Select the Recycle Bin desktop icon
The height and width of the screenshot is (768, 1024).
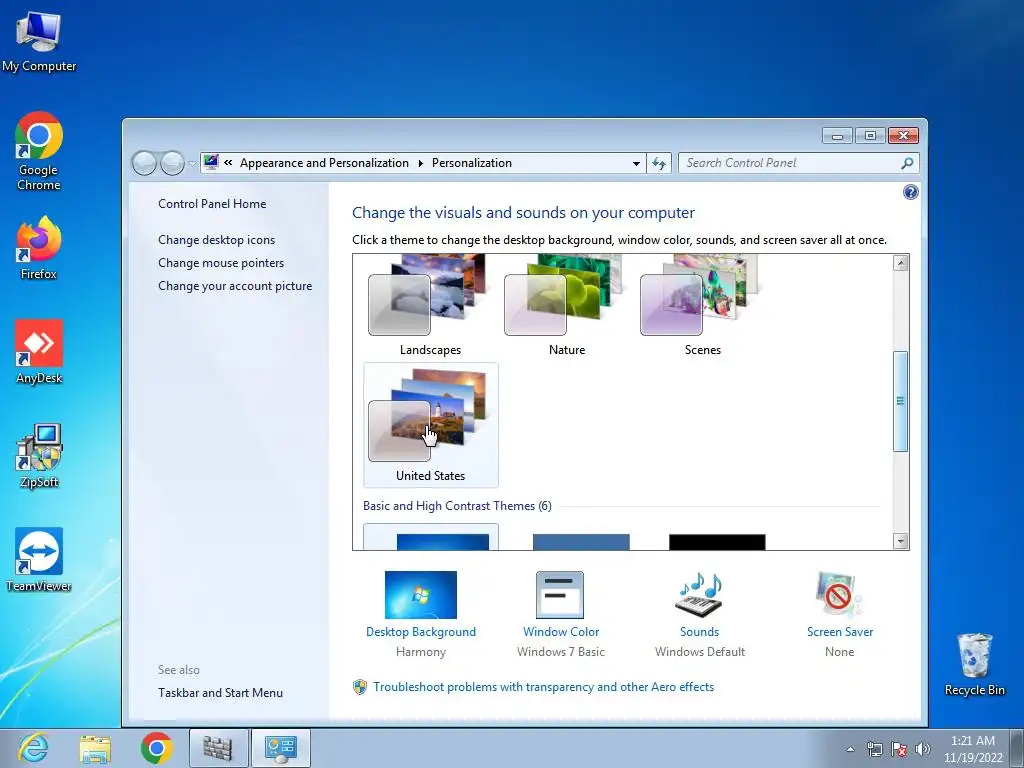point(974,664)
